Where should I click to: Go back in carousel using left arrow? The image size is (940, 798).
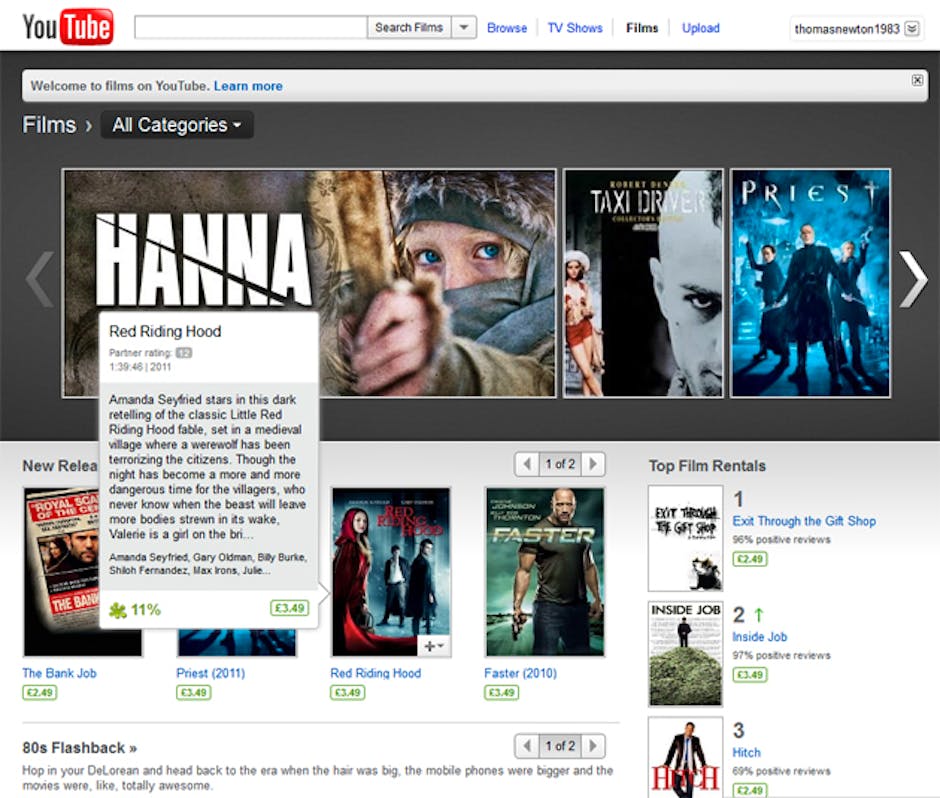point(38,280)
